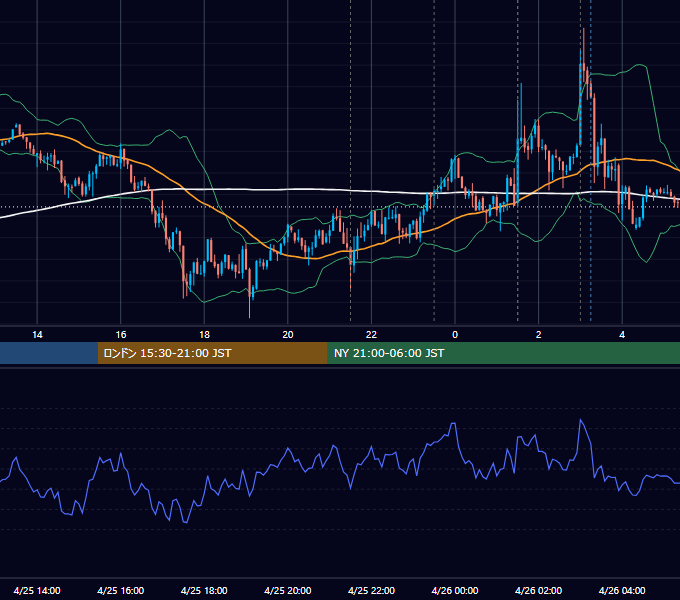Click the hour label 22 on price chart axis
Viewport: 680px width, 600px height.
click(371, 335)
